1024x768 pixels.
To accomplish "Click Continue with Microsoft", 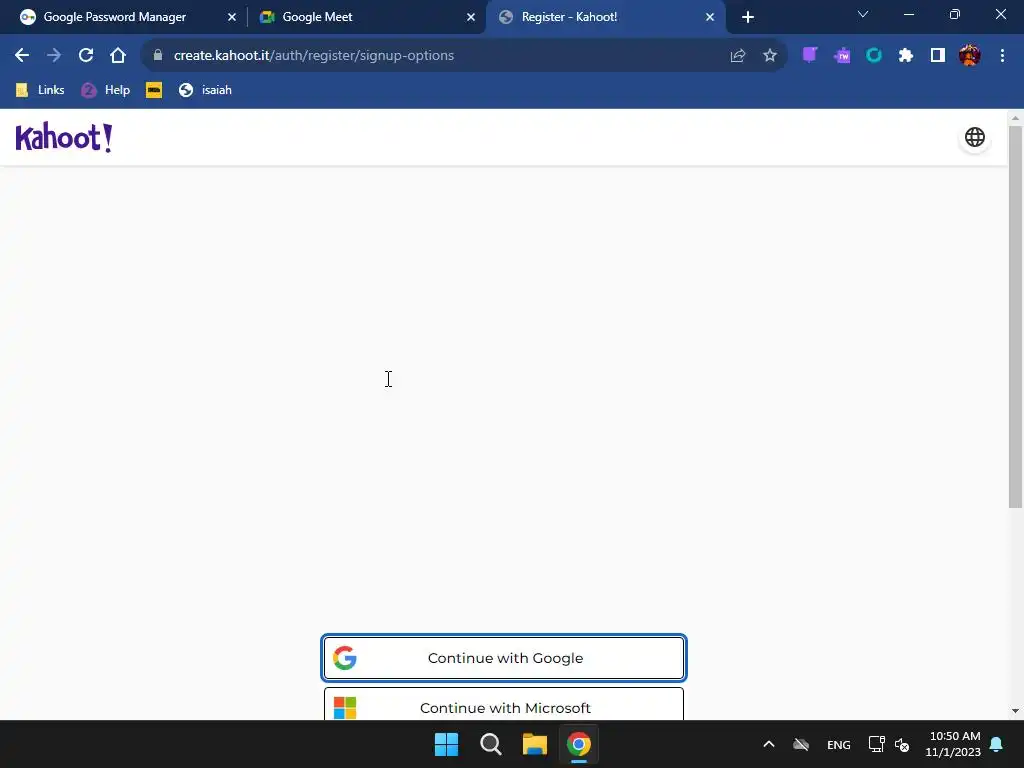I will (504, 705).
